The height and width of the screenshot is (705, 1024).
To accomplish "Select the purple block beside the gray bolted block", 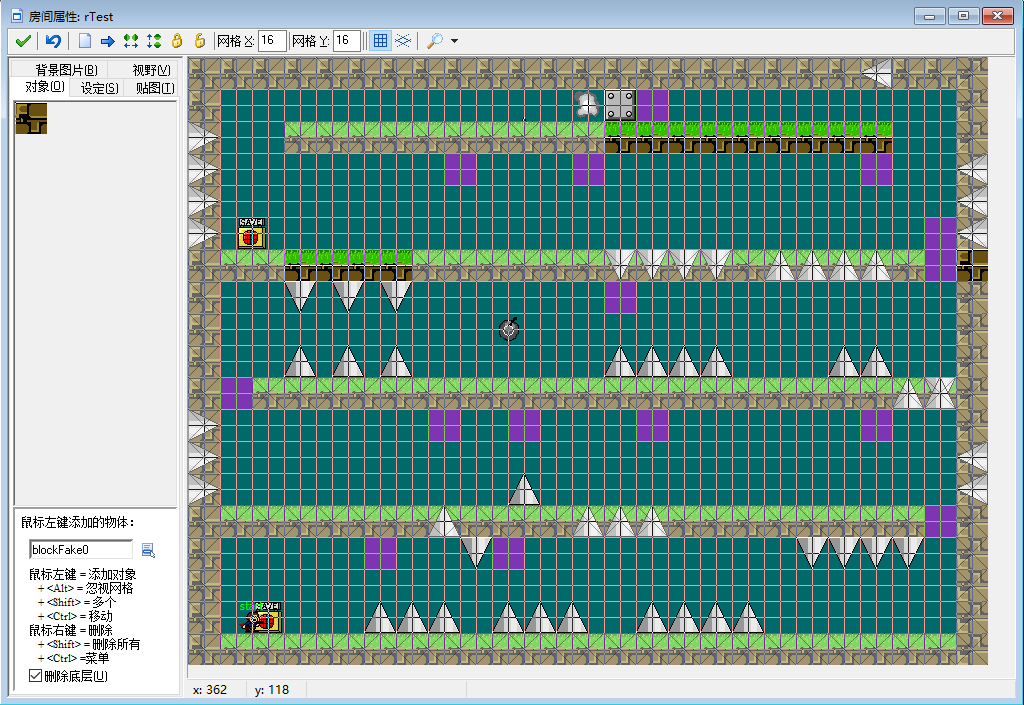I will pyautogui.click(x=652, y=105).
